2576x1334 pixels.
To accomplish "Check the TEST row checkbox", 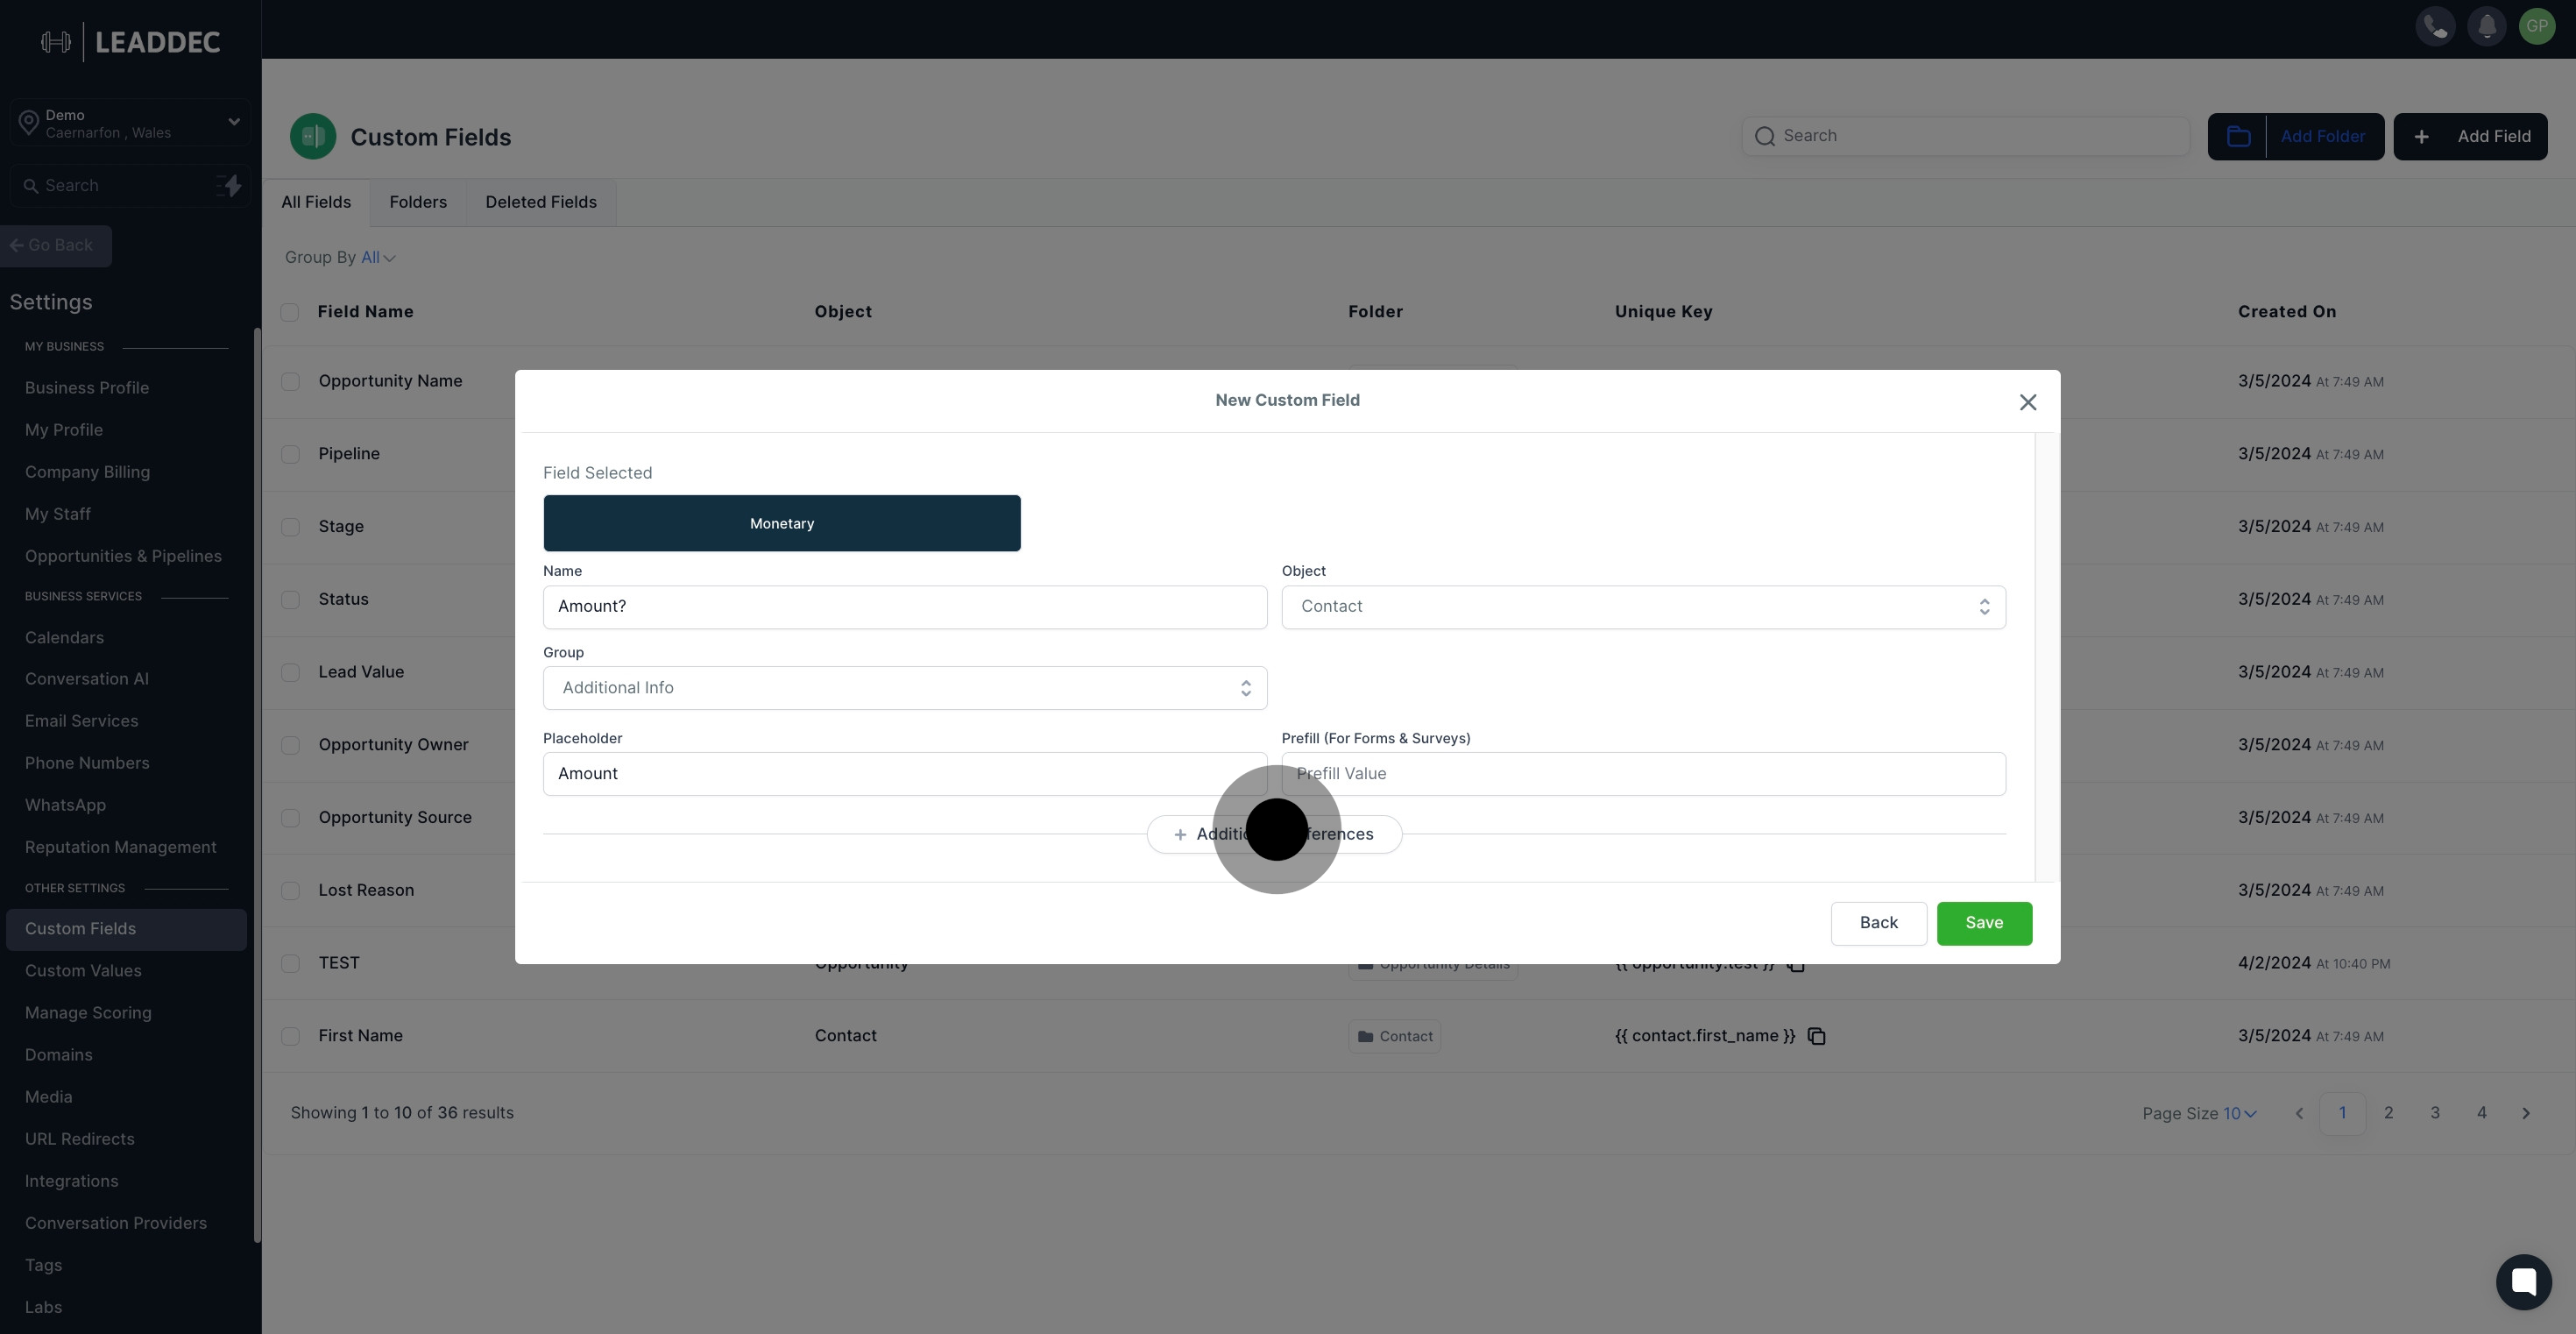I will 290,963.
